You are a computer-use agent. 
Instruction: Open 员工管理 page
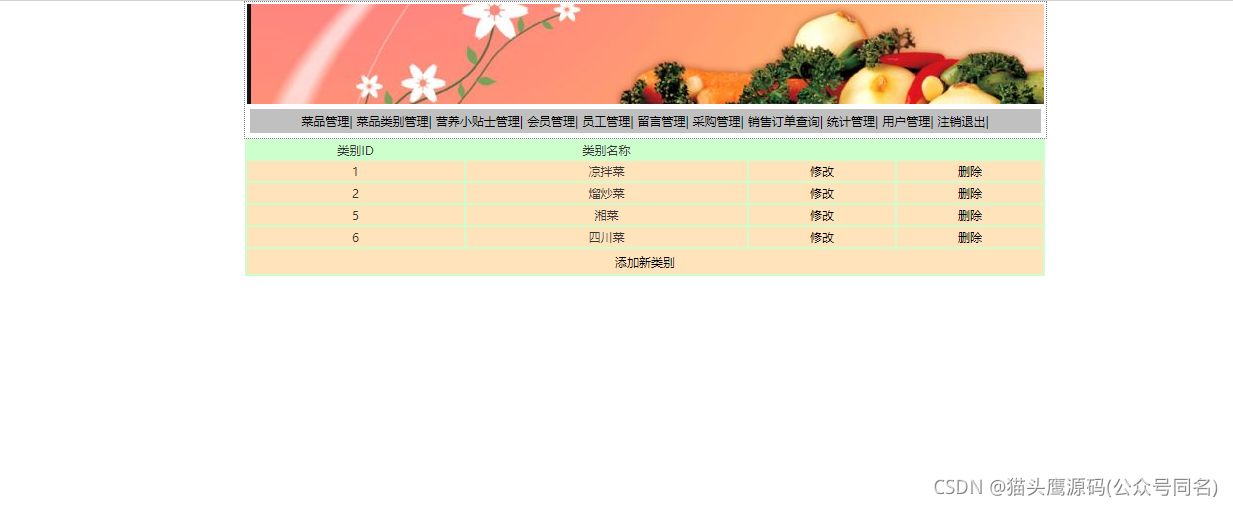tap(606, 122)
